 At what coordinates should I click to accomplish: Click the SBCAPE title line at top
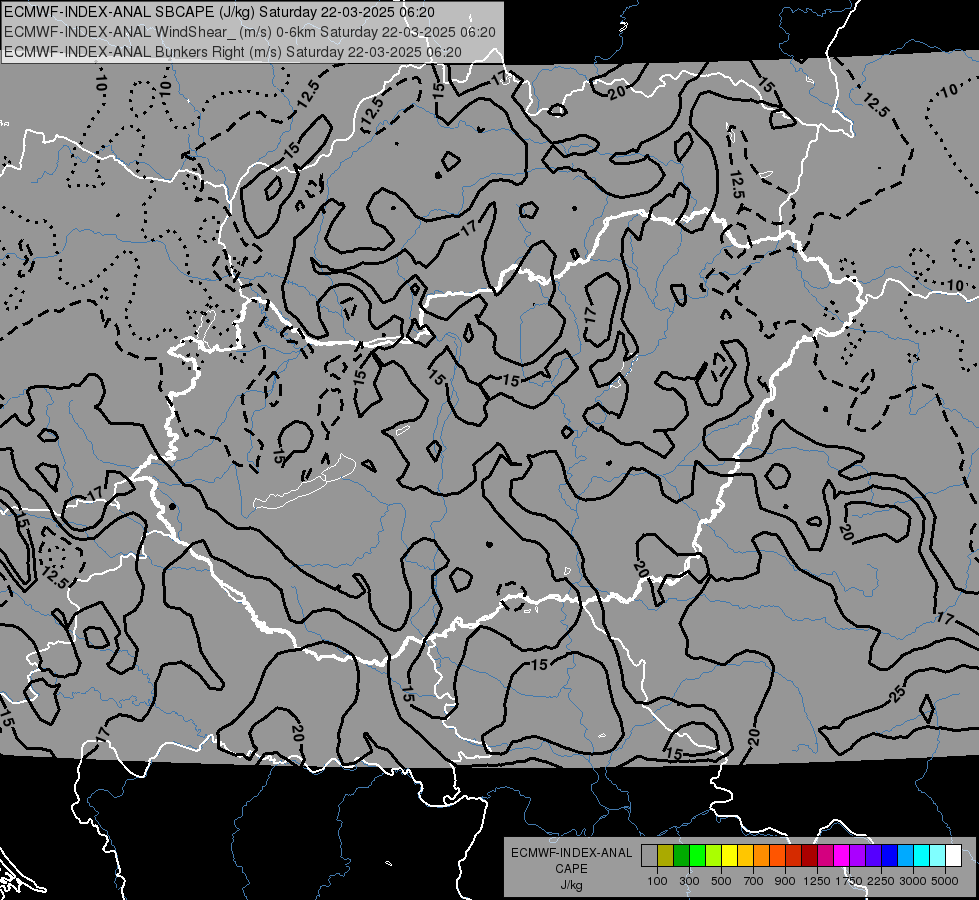click(x=220, y=12)
